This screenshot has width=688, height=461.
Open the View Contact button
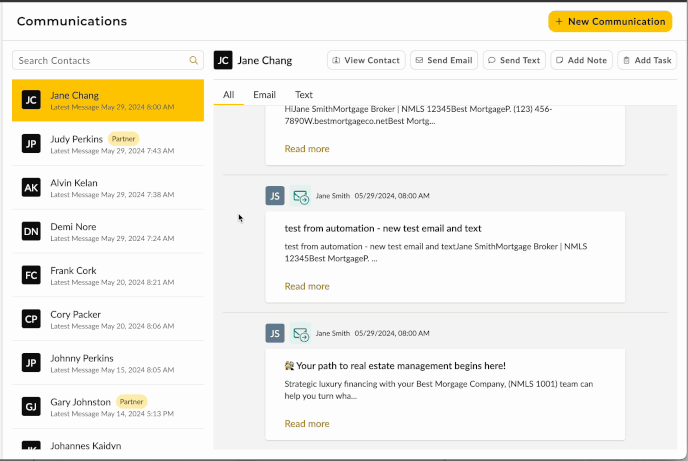(366, 60)
